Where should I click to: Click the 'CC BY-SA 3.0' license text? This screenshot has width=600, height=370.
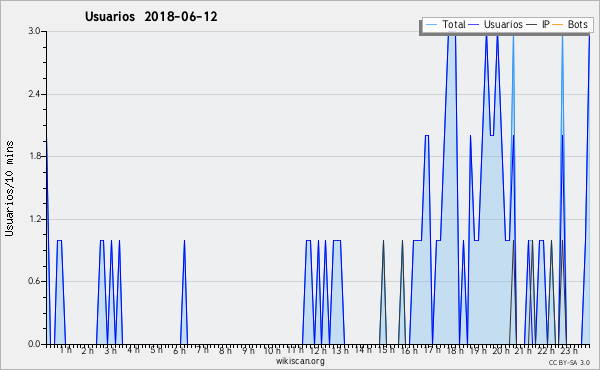tap(569, 363)
